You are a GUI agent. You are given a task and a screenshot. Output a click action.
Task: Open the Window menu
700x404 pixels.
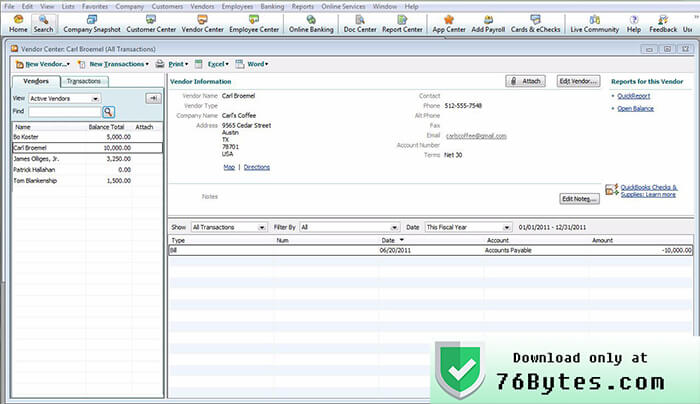click(x=384, y=6)
